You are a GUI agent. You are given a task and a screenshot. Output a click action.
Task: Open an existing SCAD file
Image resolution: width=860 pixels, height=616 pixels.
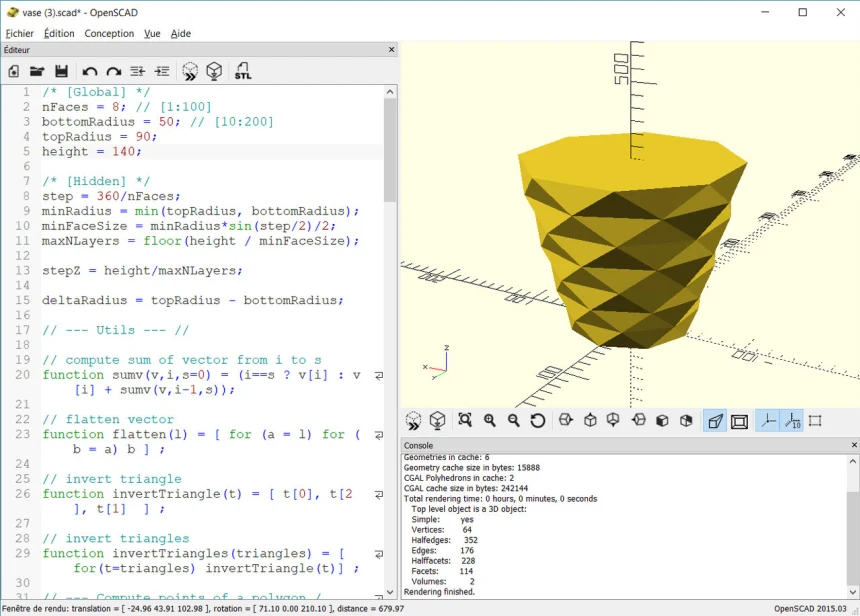pos(38,71)
